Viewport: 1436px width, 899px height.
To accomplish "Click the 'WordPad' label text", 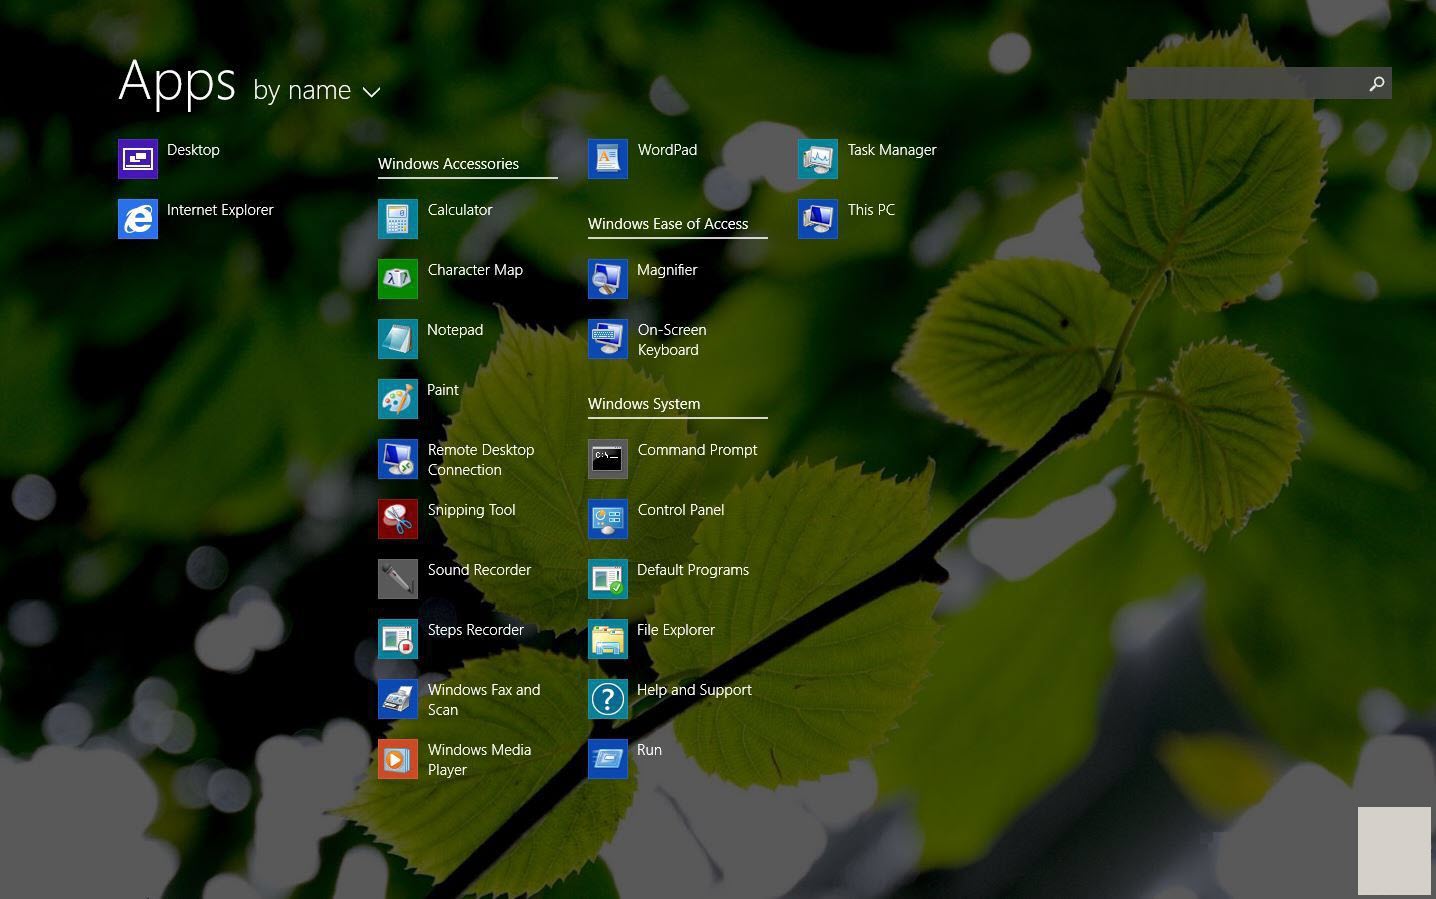I will 667,150.
